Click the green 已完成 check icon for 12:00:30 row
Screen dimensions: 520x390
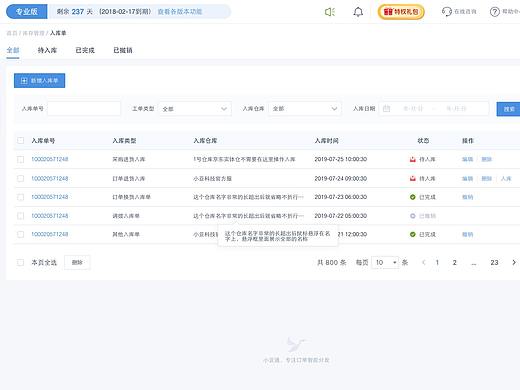point(413,234)
